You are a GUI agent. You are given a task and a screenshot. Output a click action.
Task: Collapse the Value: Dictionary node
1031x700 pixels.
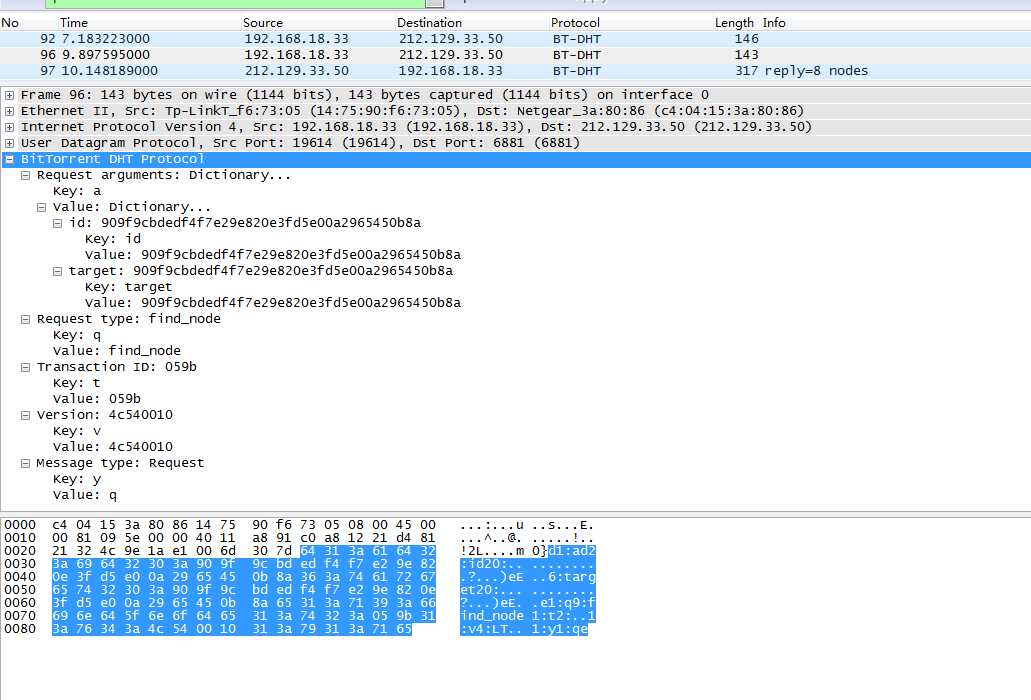41,207
